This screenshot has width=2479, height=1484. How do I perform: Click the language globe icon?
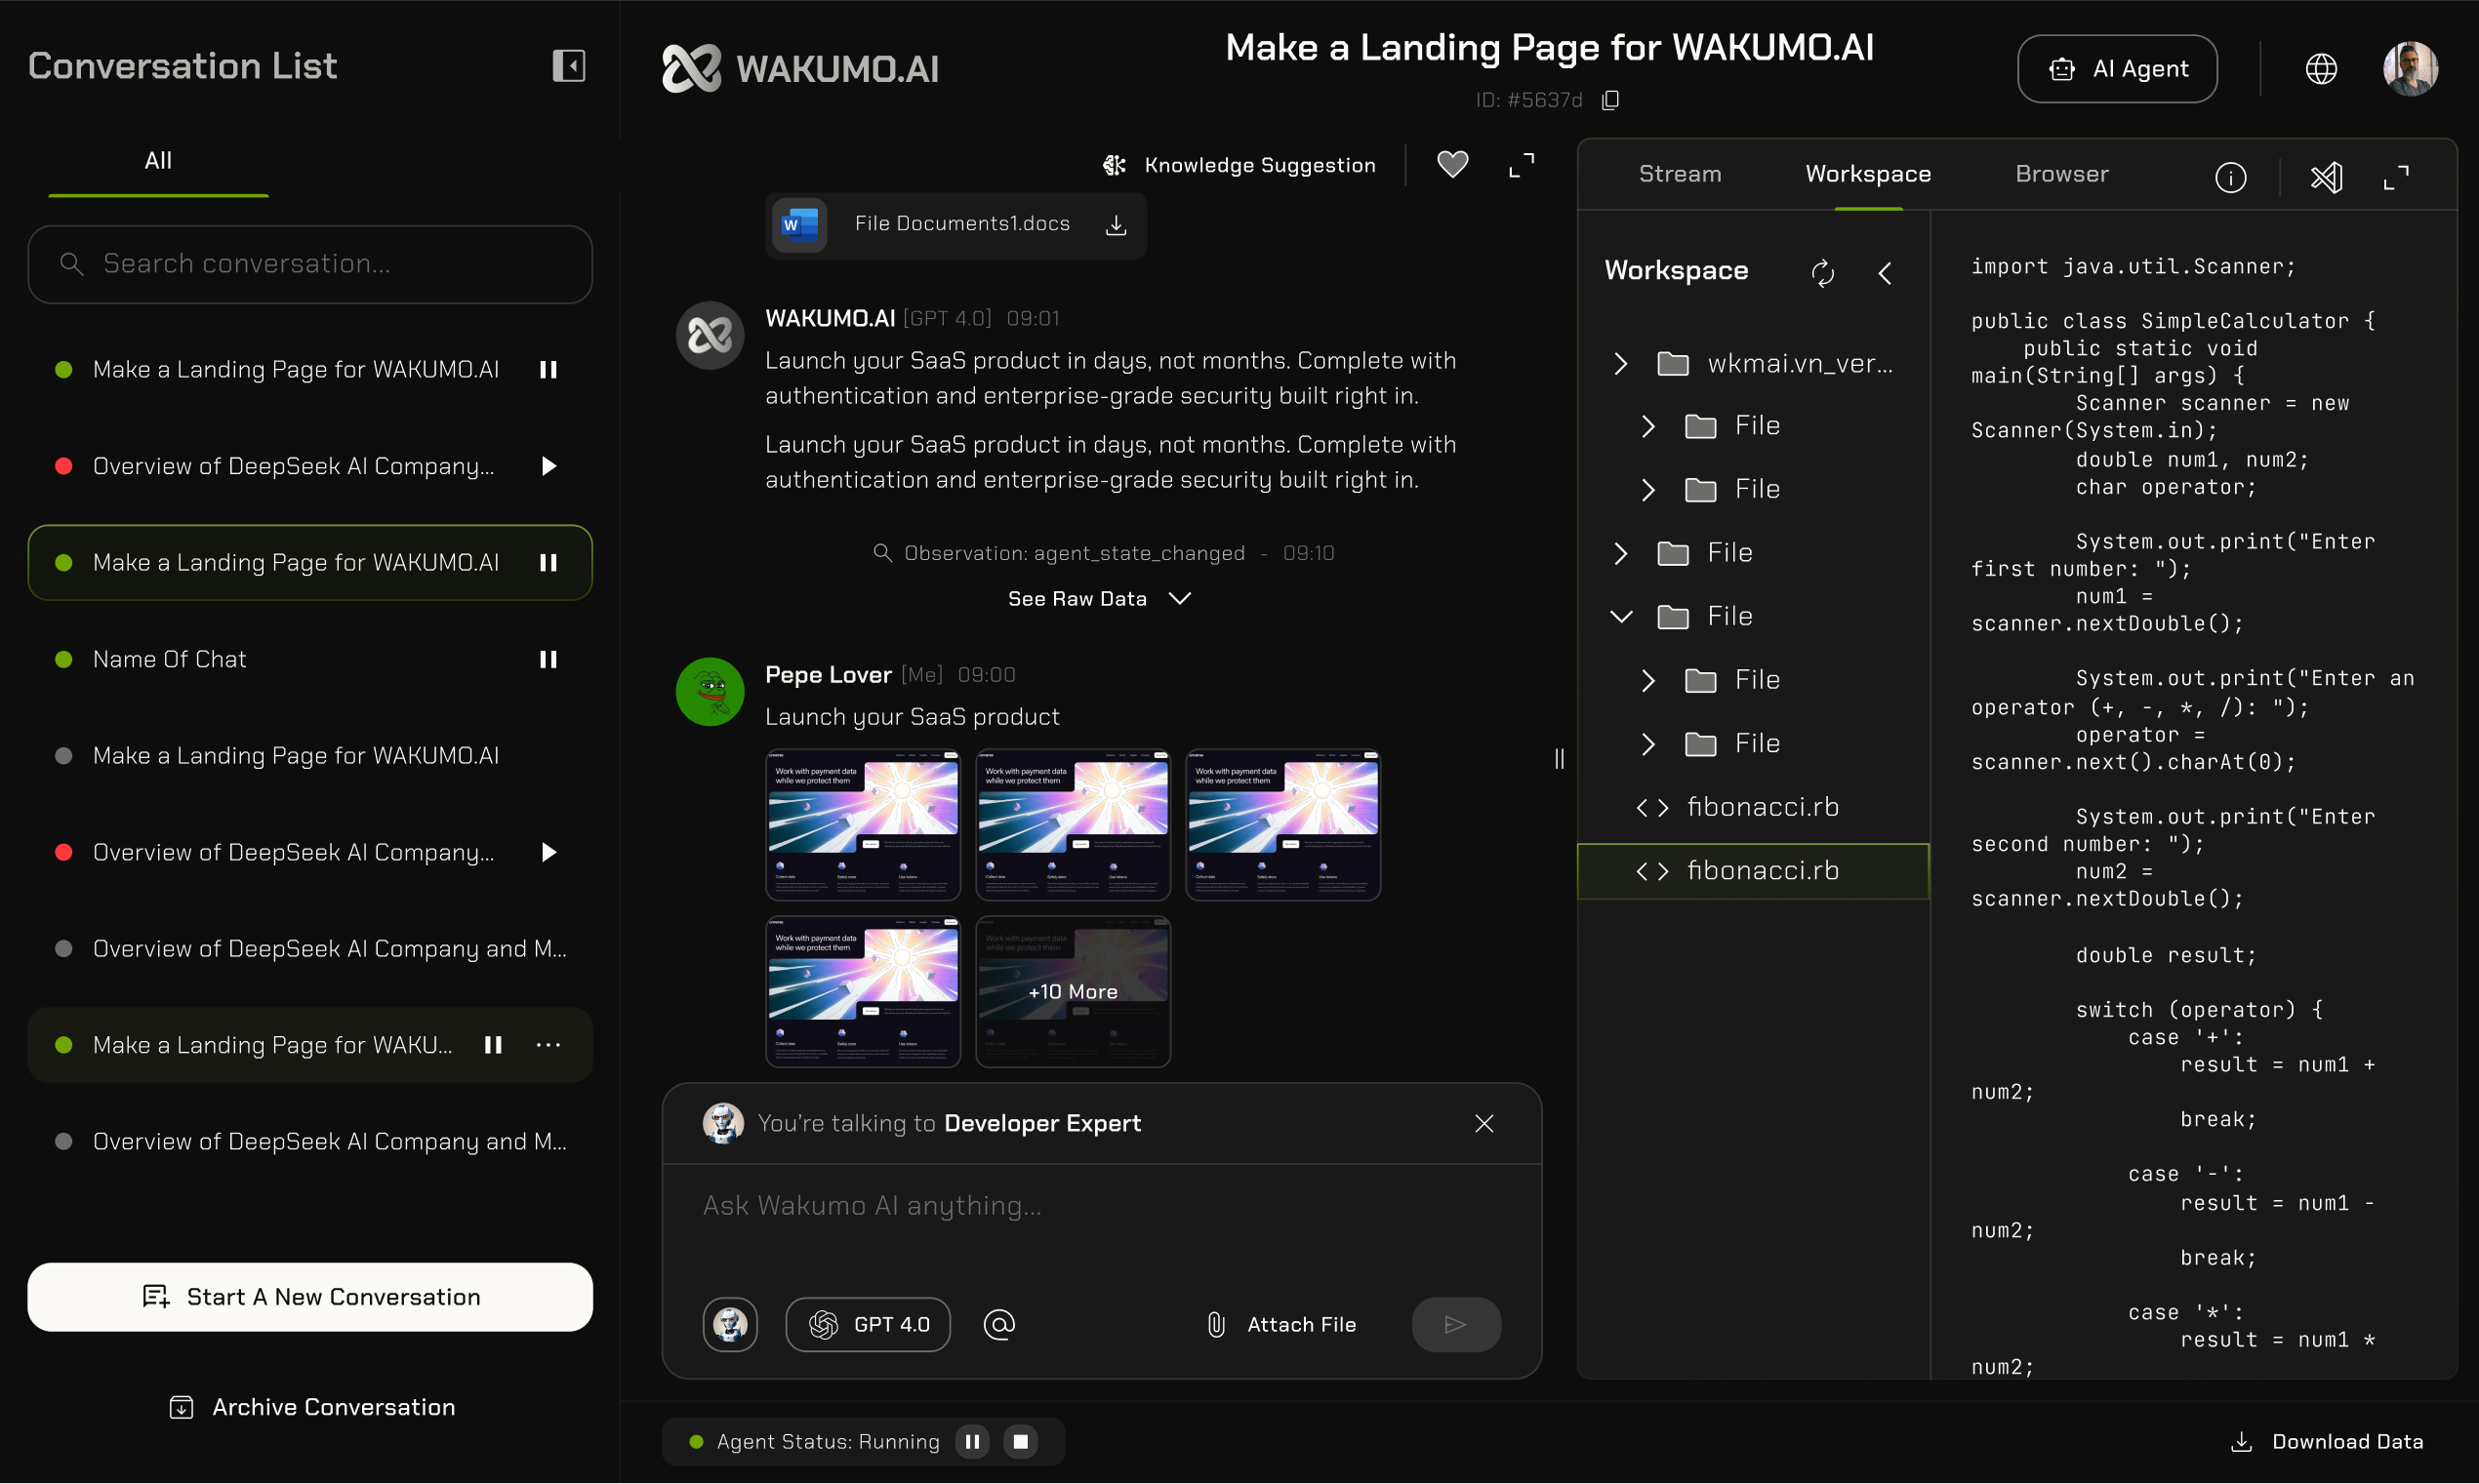coord(2320,68)
